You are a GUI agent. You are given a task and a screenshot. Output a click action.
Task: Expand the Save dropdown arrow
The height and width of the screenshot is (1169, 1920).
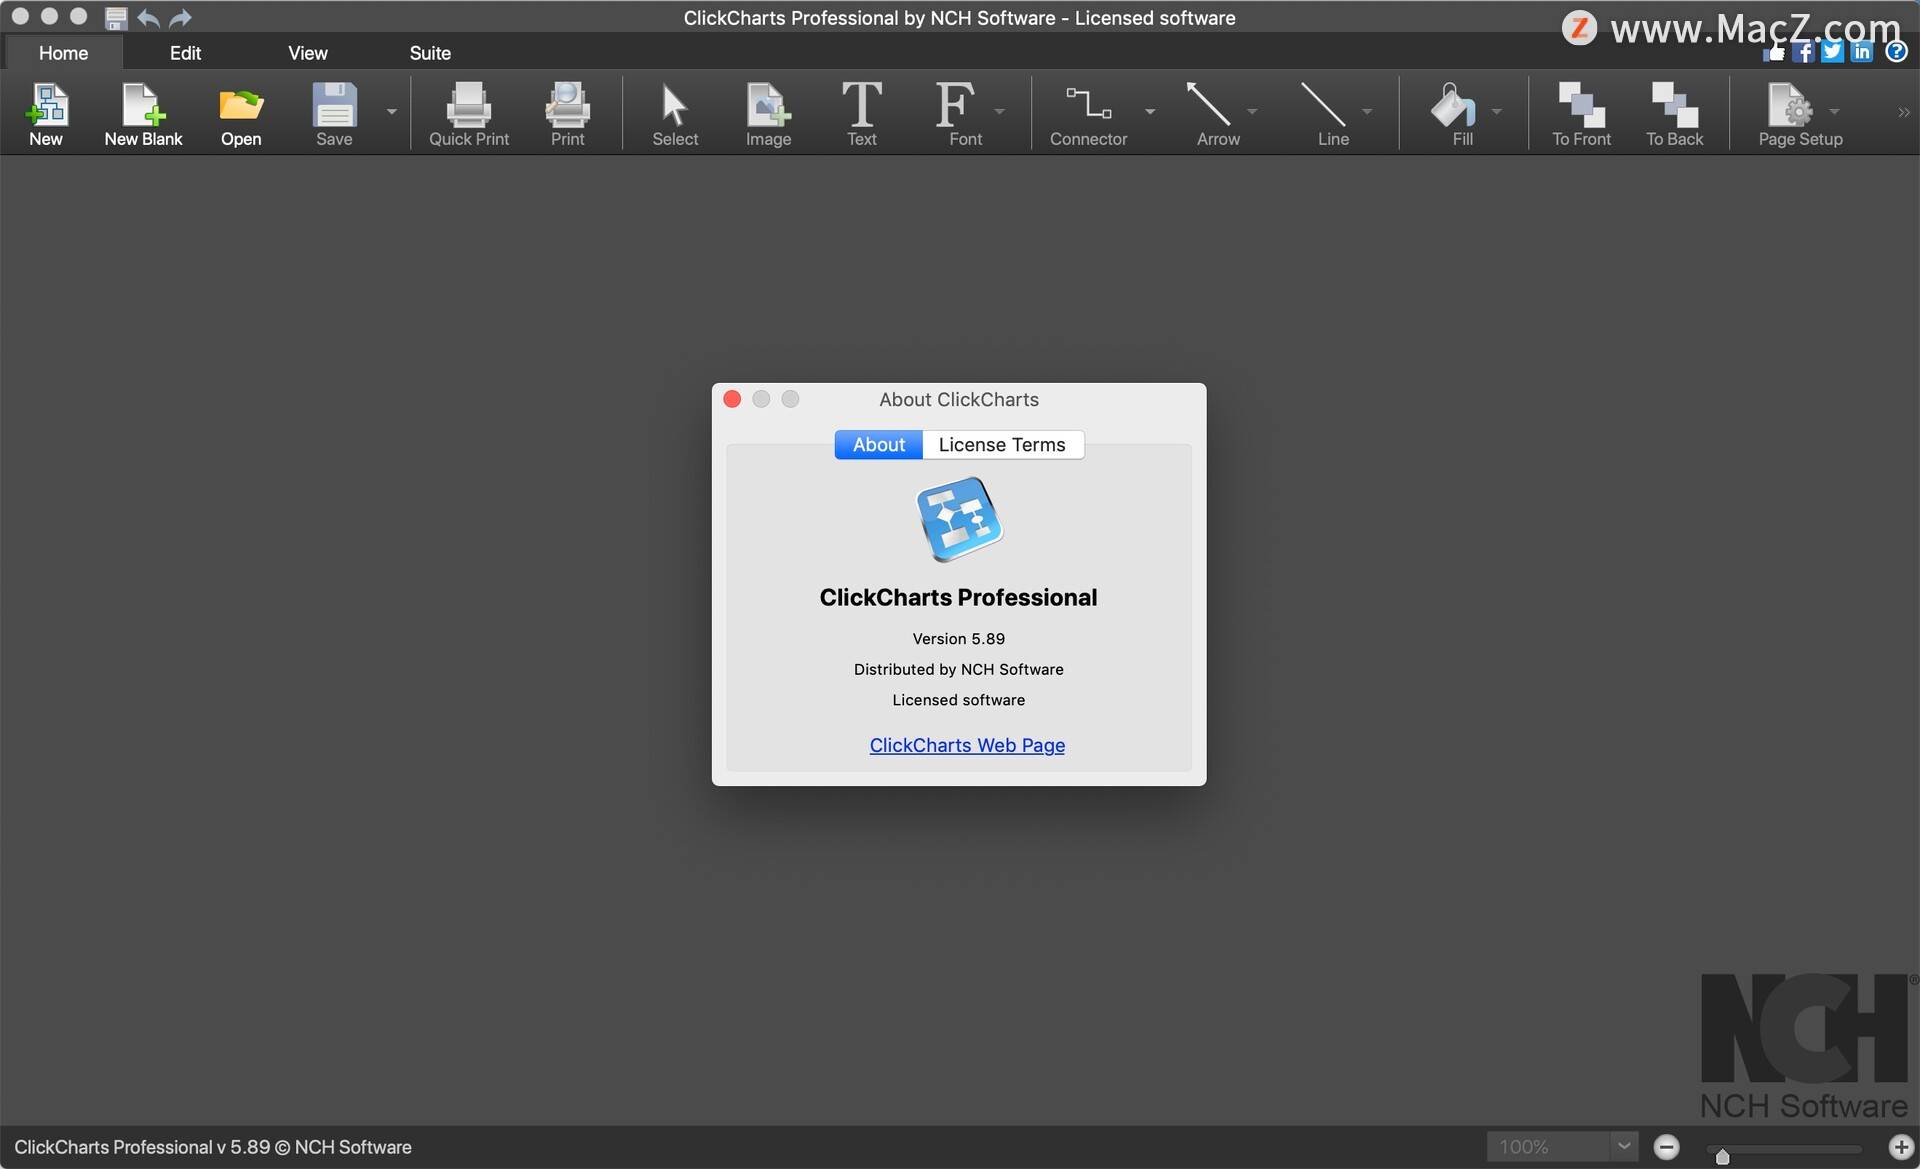392,112
